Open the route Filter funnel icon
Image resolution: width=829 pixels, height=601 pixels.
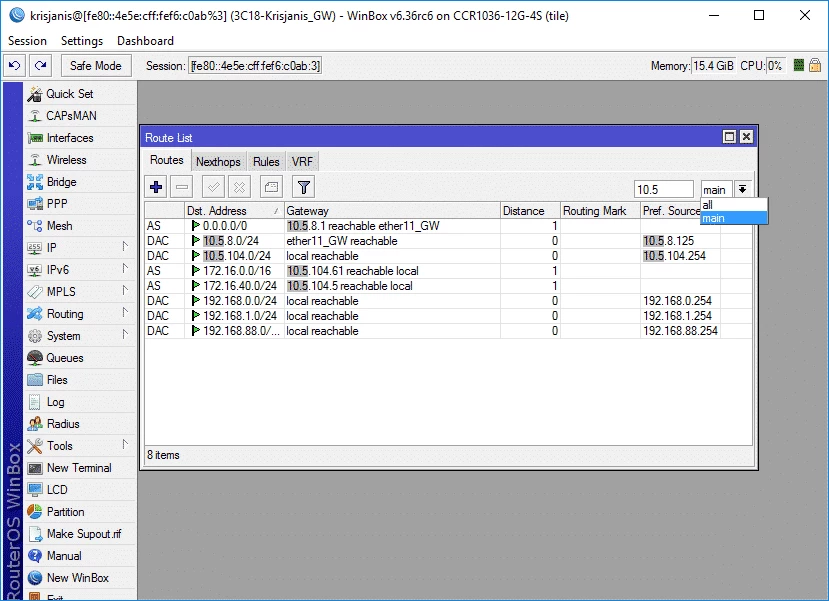[x=304, y=187]
